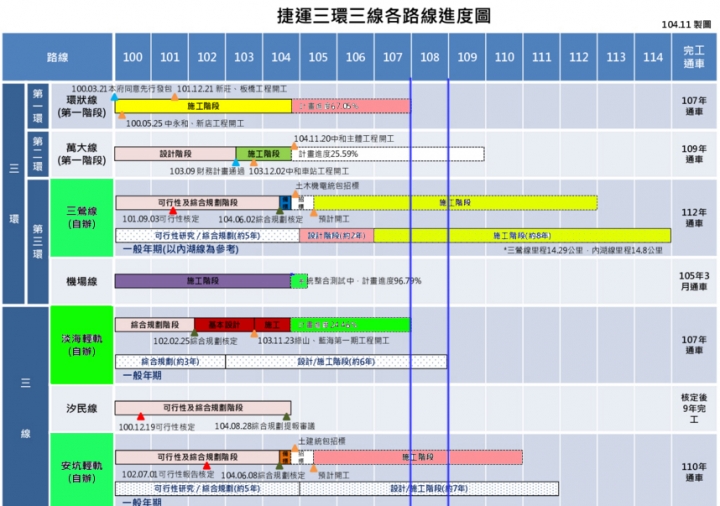
Task: Click orange triangle for 103.12.02 中和車站工程開工
Action: coord(253,163)
